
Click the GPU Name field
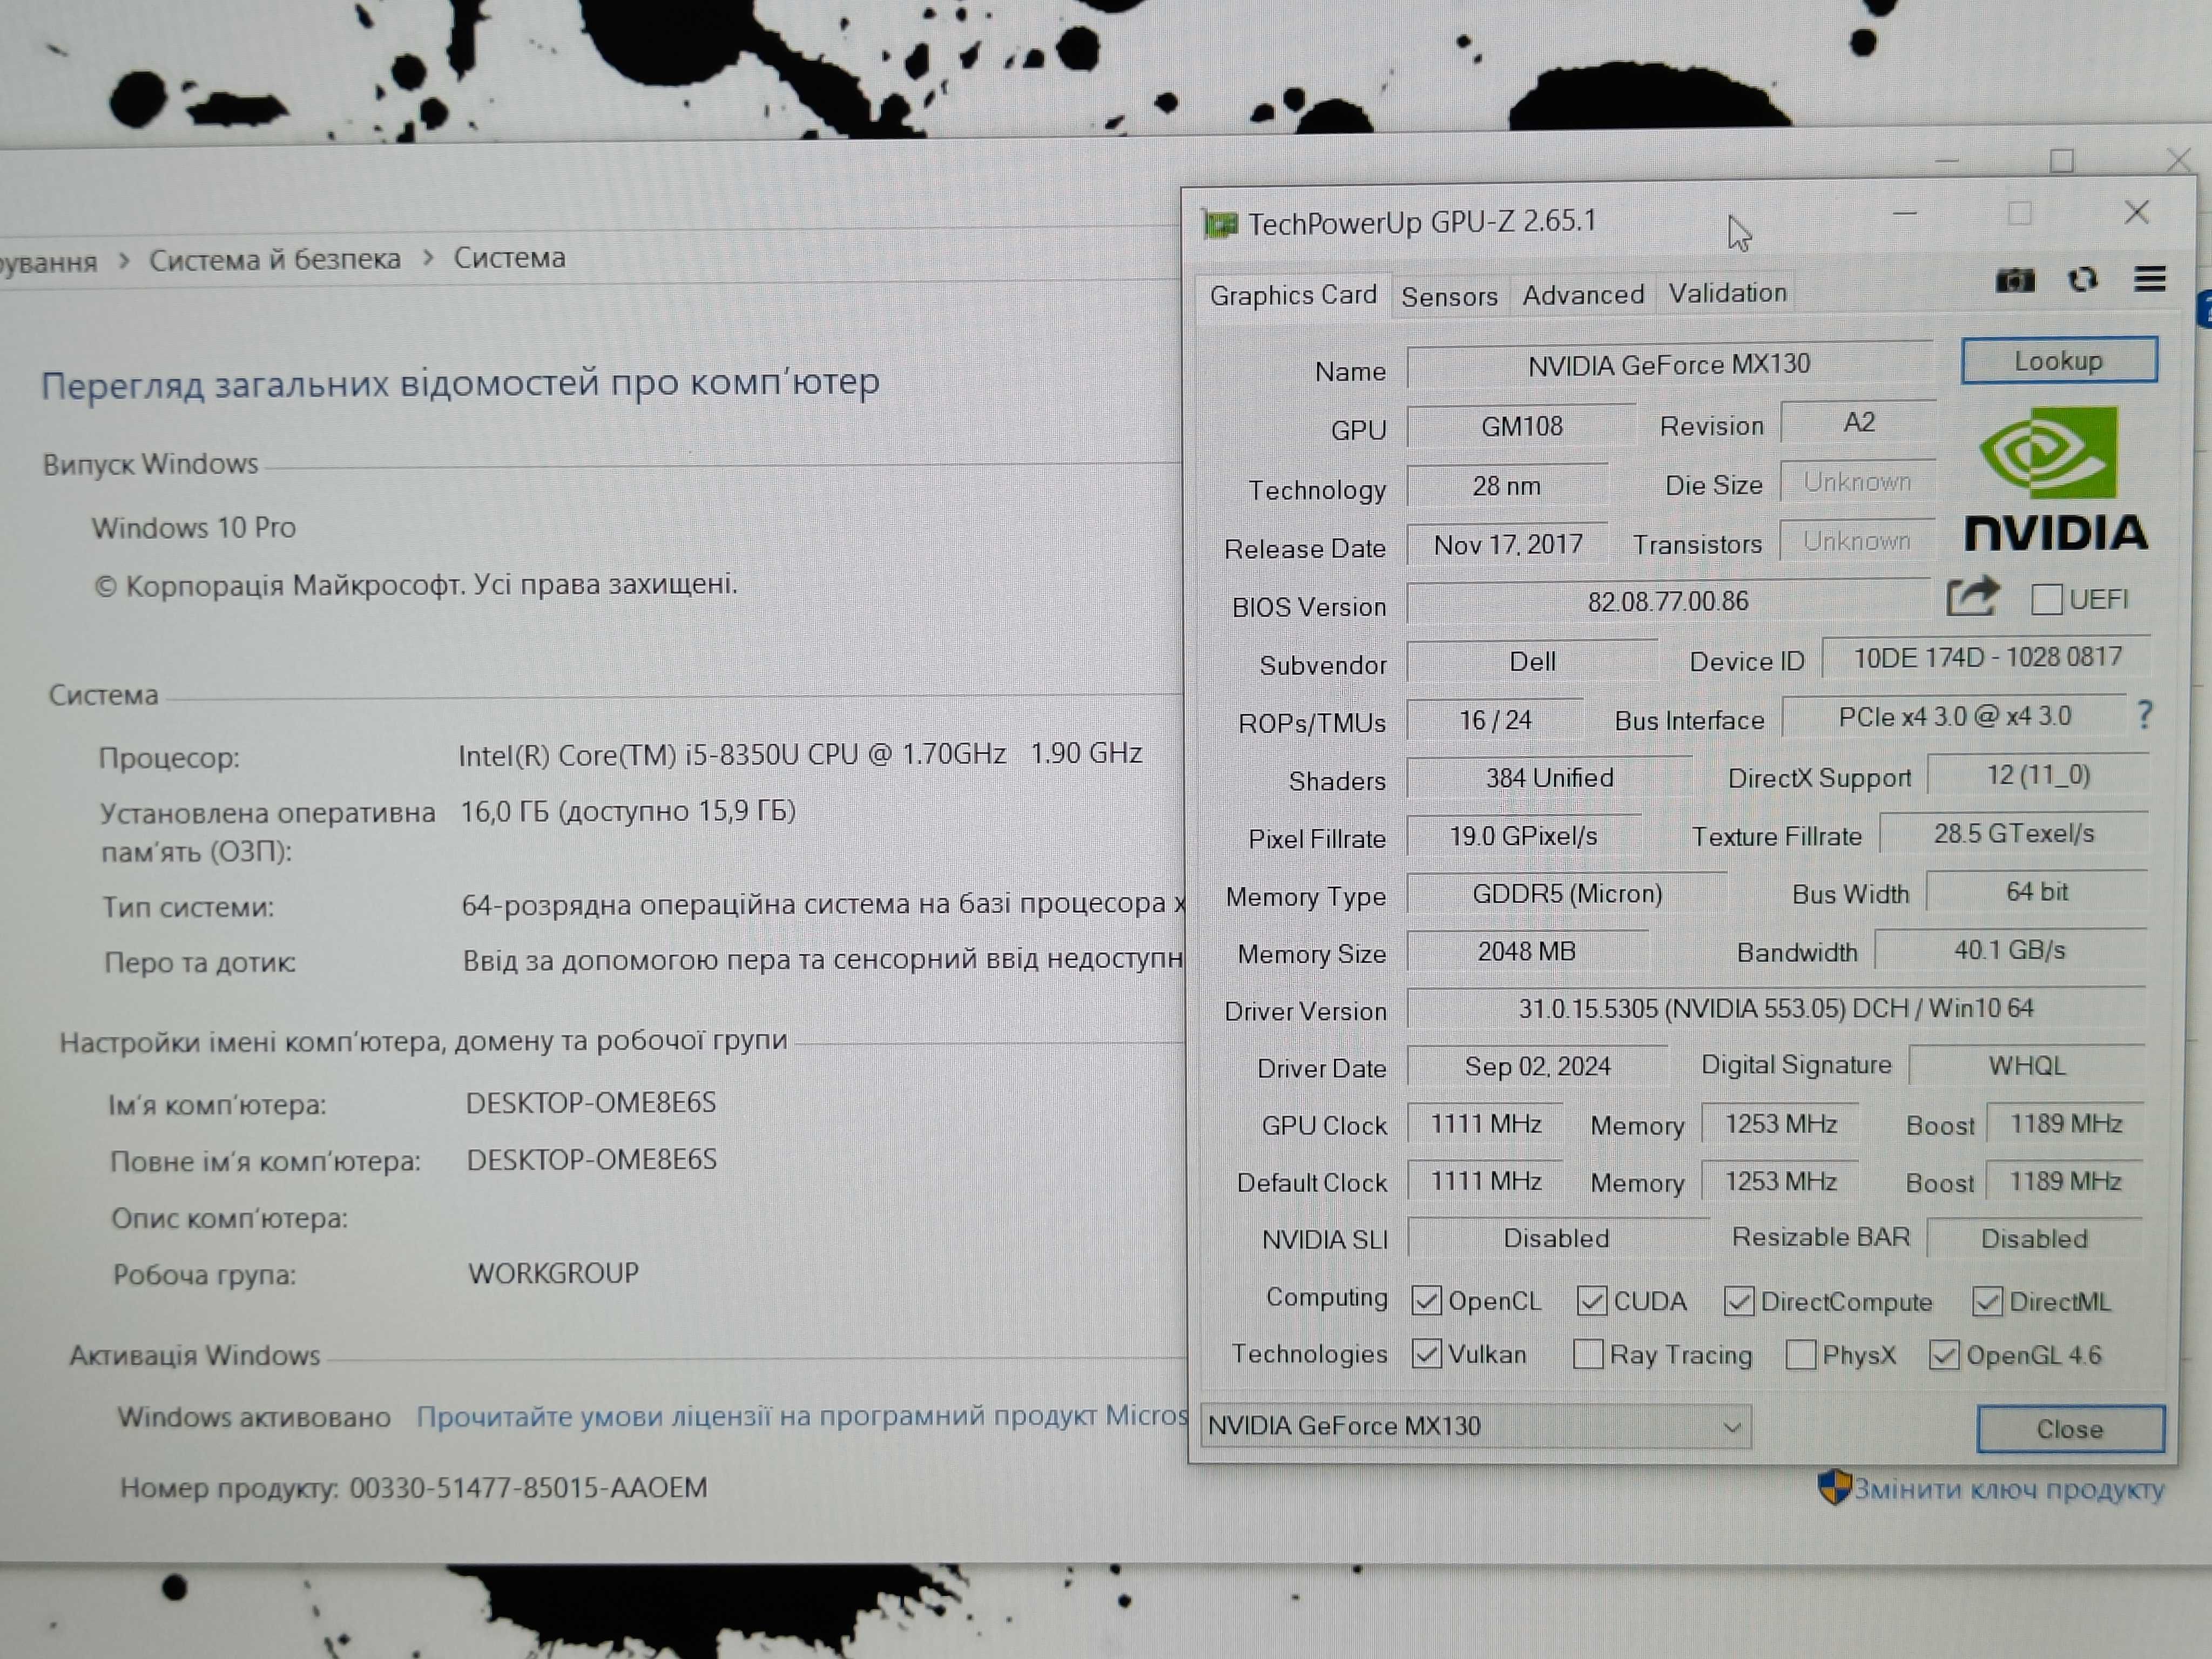pos(1669,365)
